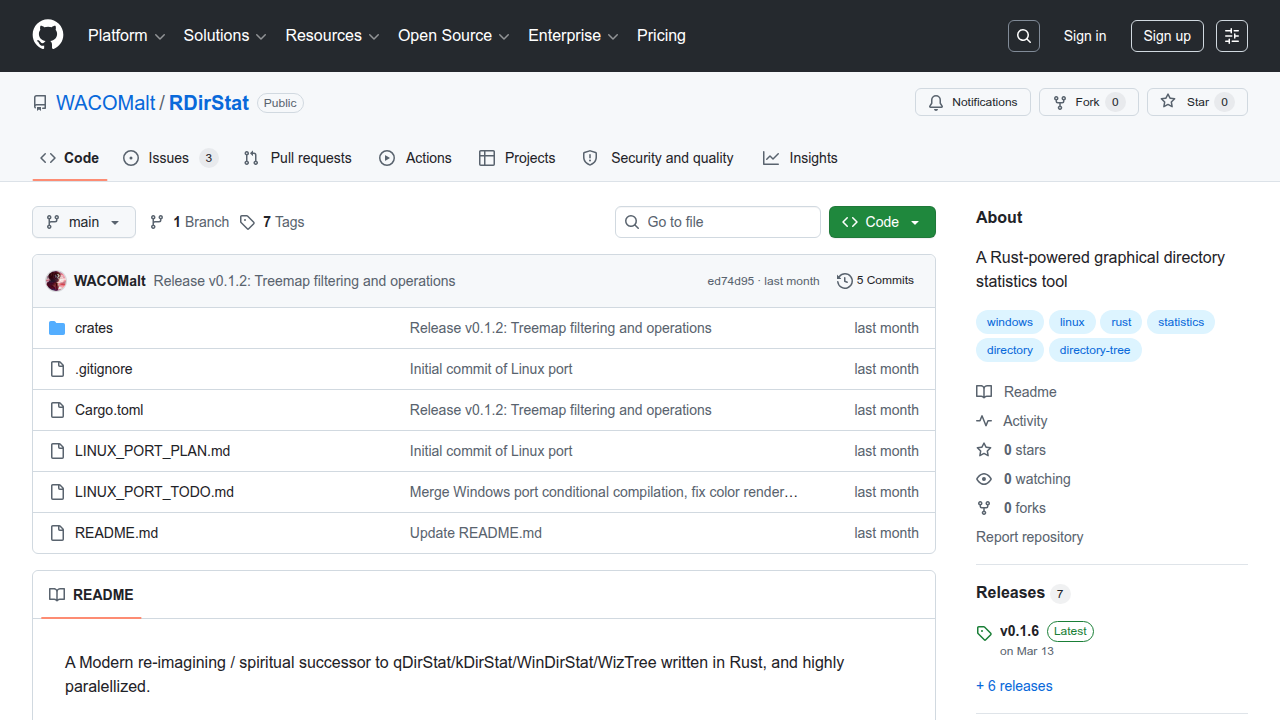Click the Sign in link
The height and width of the screenshot is (720, 1280).
coord(1085,36)
